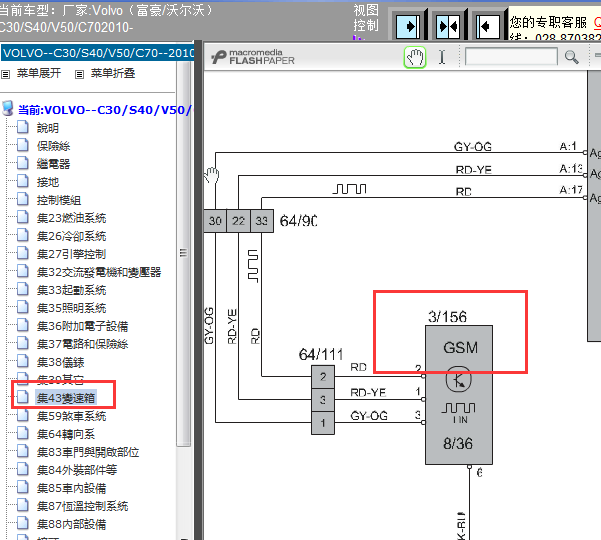
Task: Click the right-arrow view control button
Action: (408, 23)
